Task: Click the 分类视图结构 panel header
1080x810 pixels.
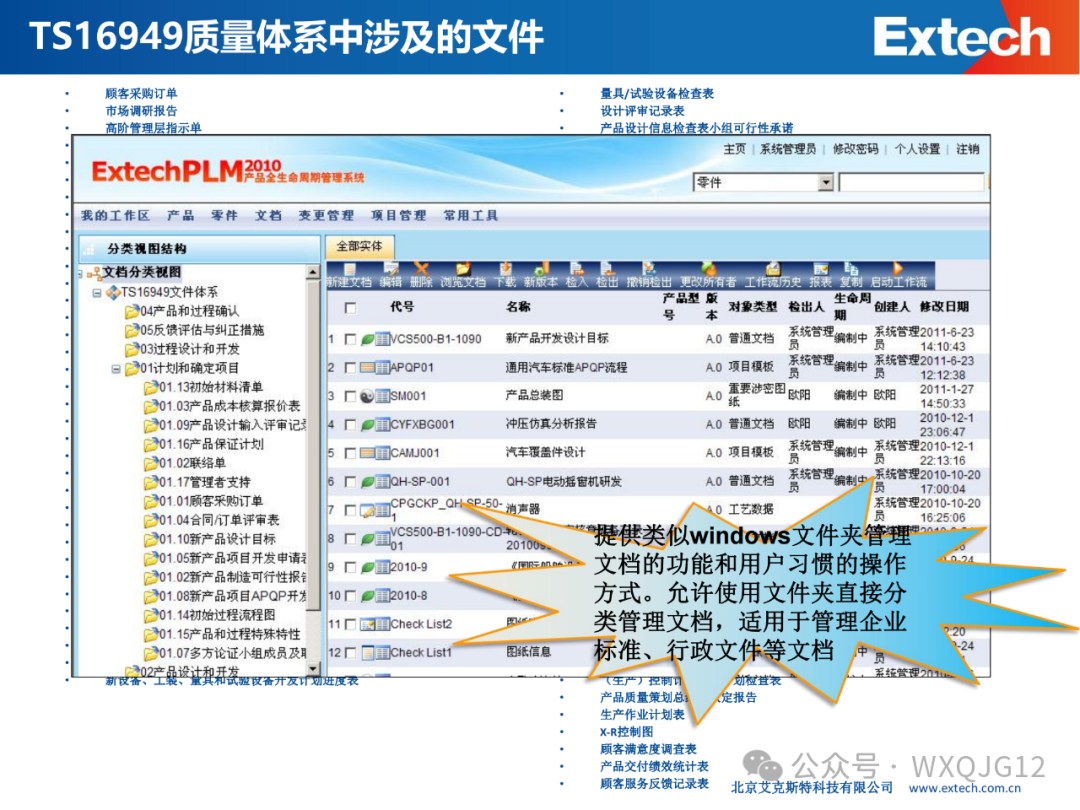Action: [x=199, y=249]
